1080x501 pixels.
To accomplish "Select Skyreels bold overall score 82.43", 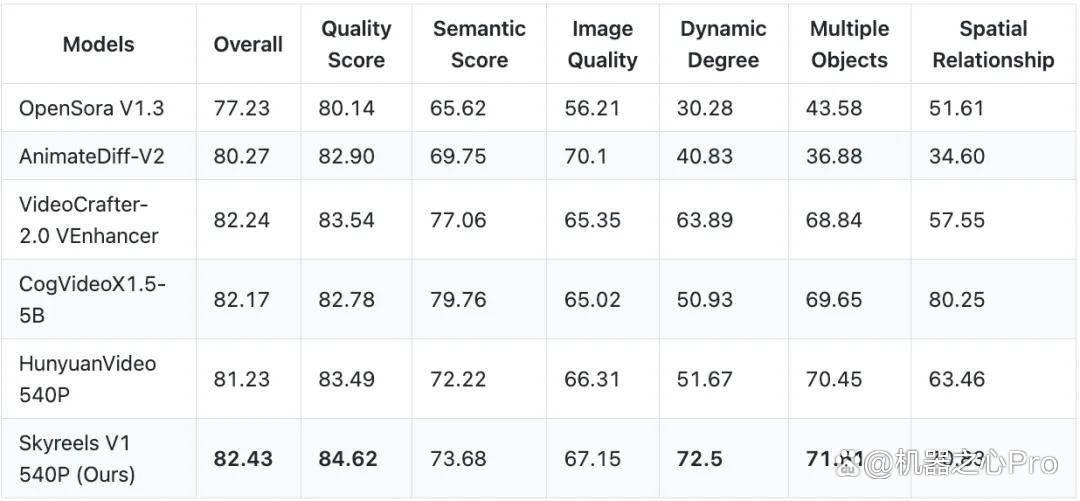I will pyautogui.click(x=243, y=459).
